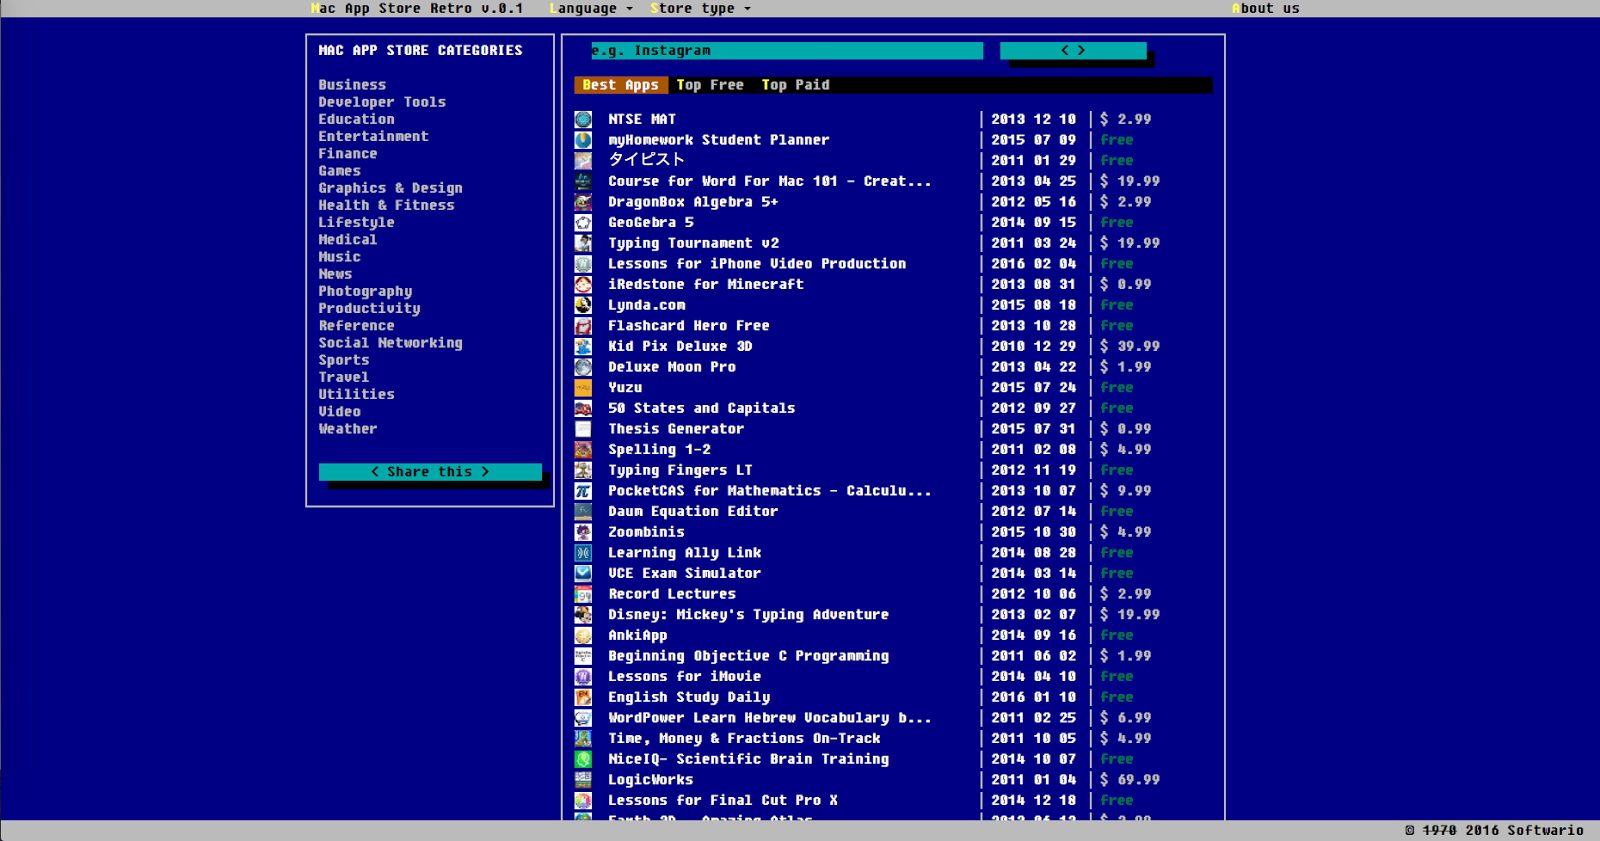The height and width of the screenshot is (841, 1600).
Task: Open the Store type dropdown menu
Action: coord(700,8)
